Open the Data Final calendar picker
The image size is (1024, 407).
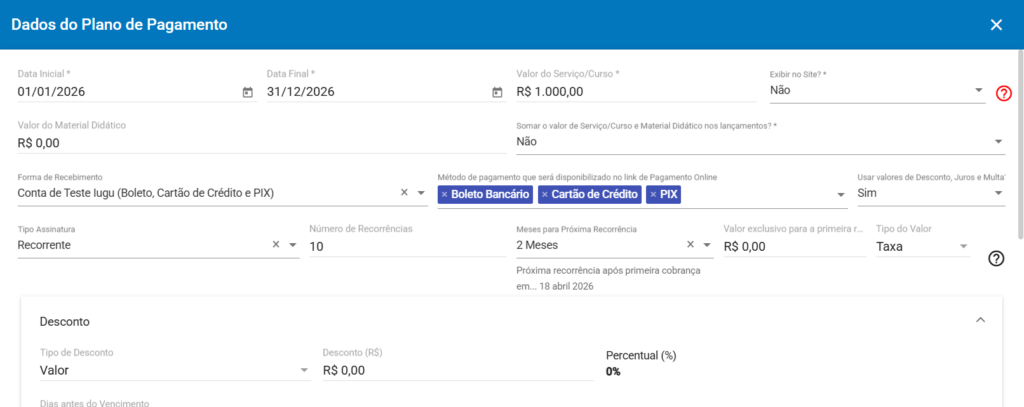pos(497,92)
